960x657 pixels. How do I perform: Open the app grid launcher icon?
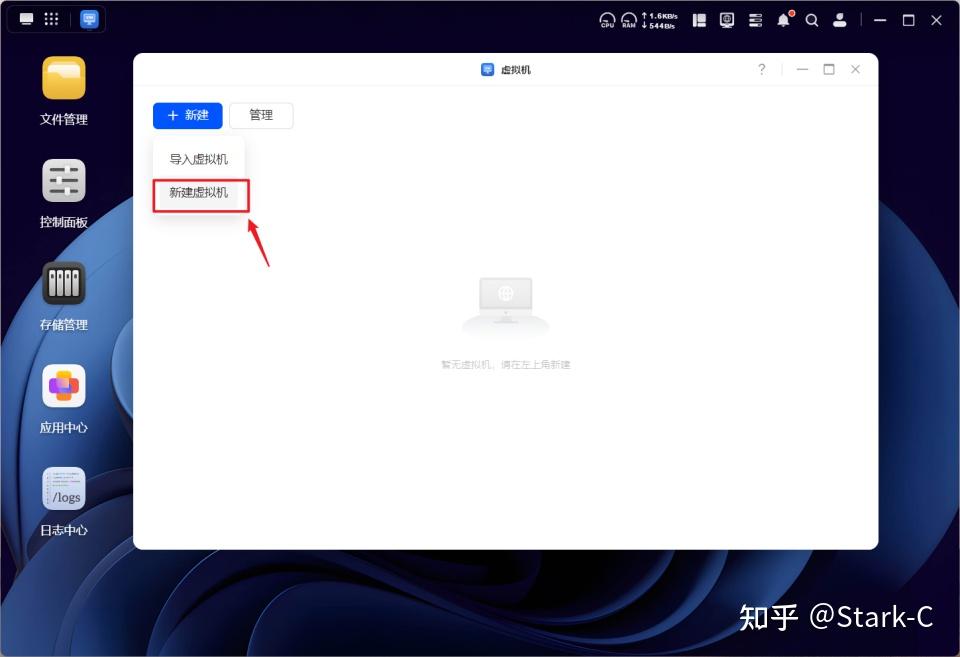tap(51, 19)
